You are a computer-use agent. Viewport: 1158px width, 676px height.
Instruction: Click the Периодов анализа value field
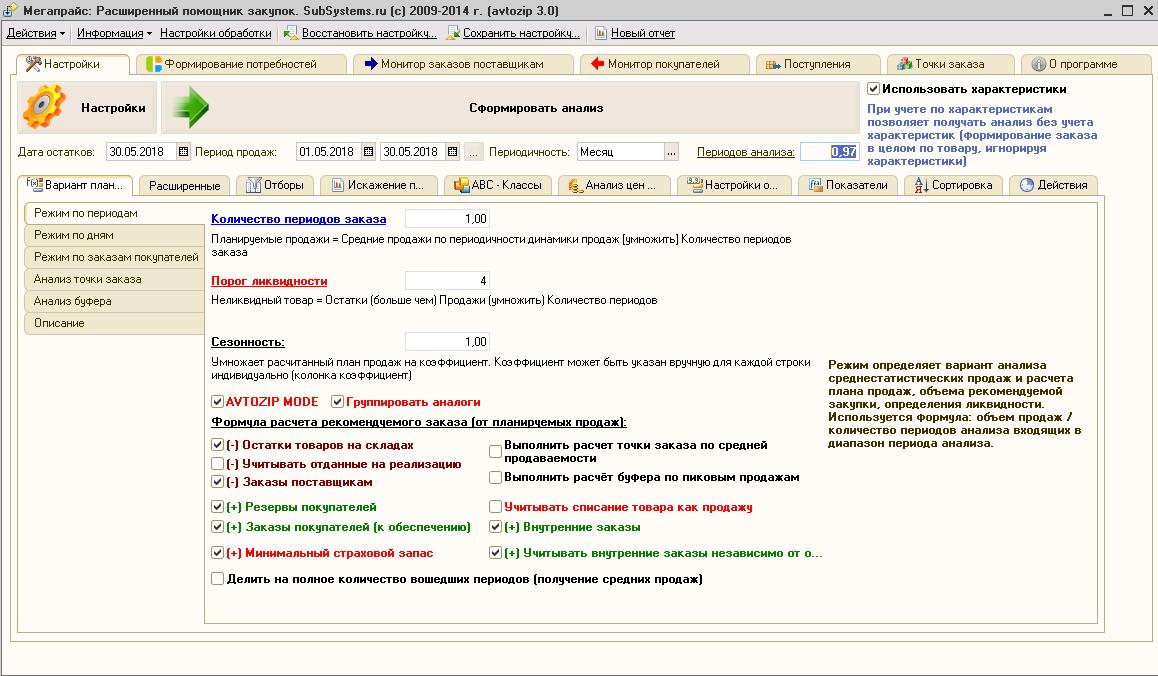coord(828,152)
